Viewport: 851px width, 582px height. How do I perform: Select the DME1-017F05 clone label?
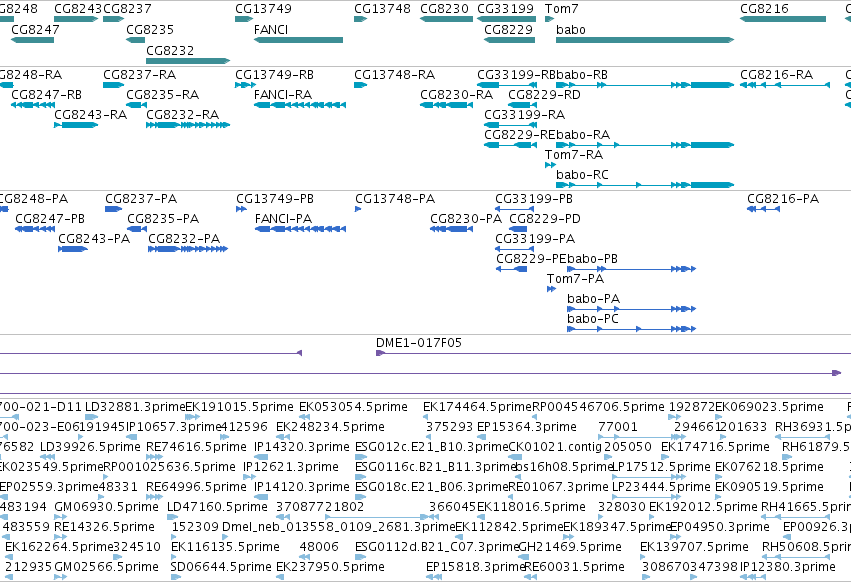click(419, 343)
